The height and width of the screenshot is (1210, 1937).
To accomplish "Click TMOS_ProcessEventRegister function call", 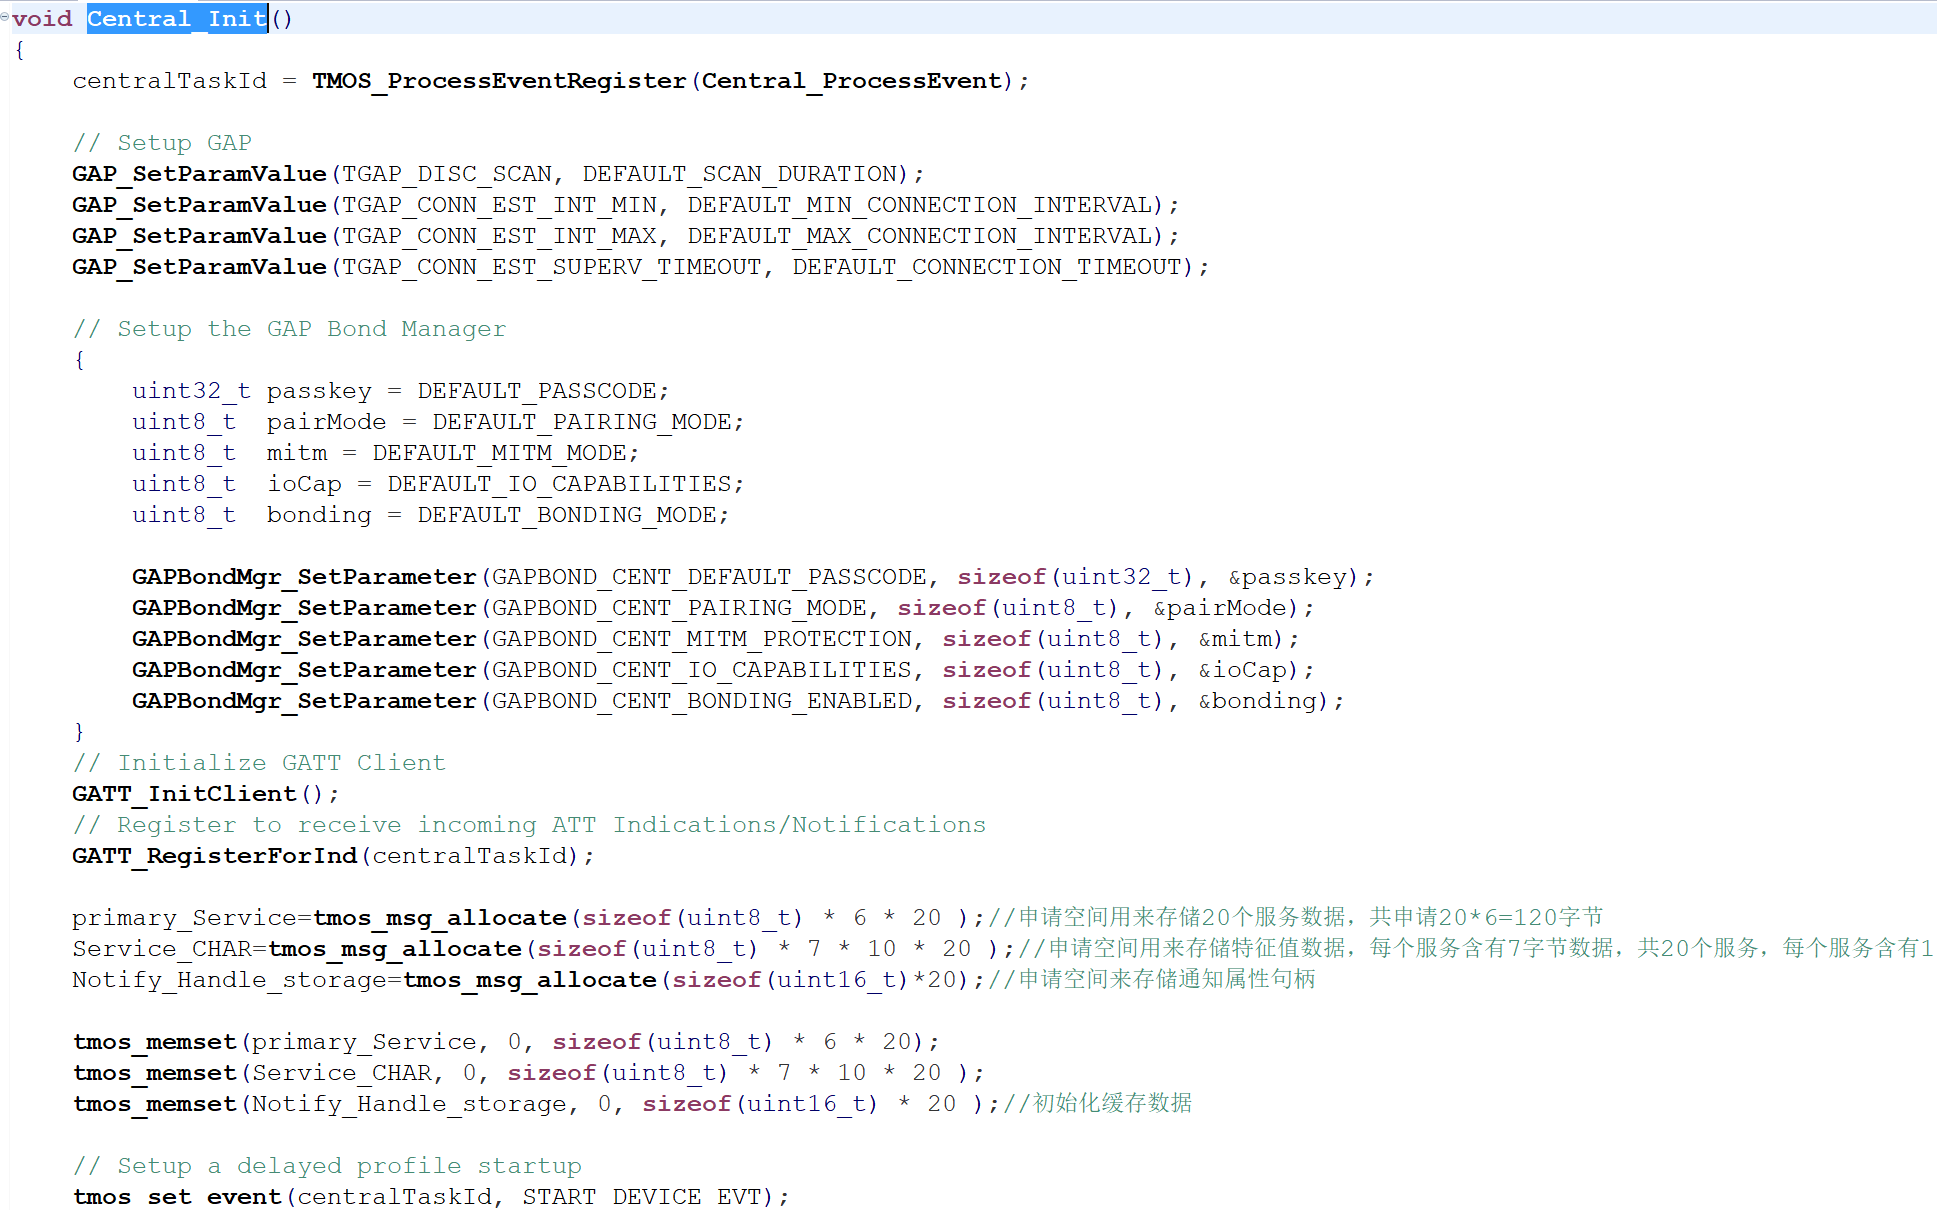I will pos(499,81).
